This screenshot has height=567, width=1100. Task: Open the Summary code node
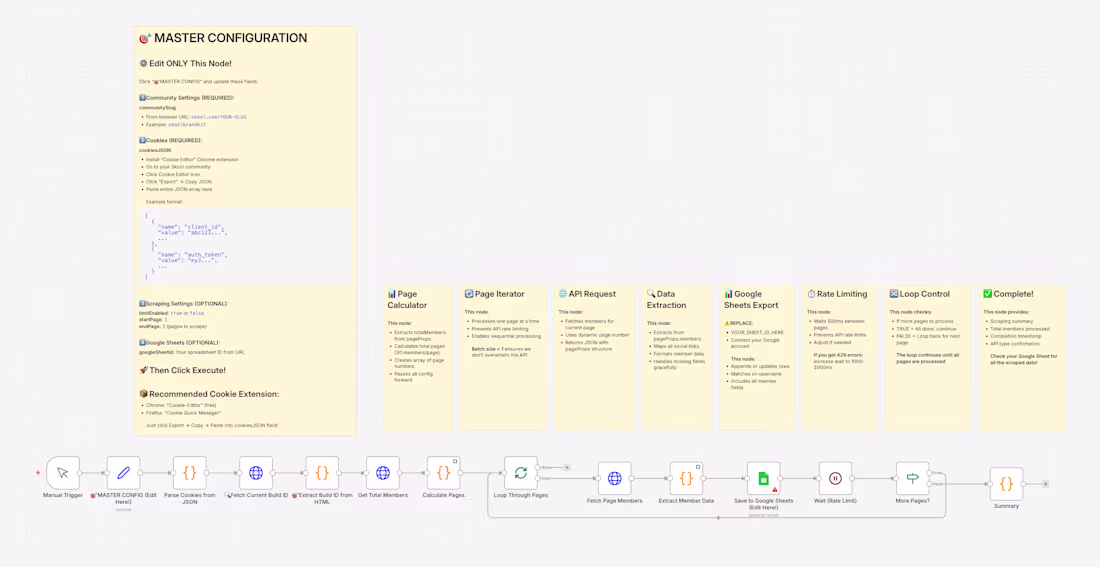coord(1007,484)
